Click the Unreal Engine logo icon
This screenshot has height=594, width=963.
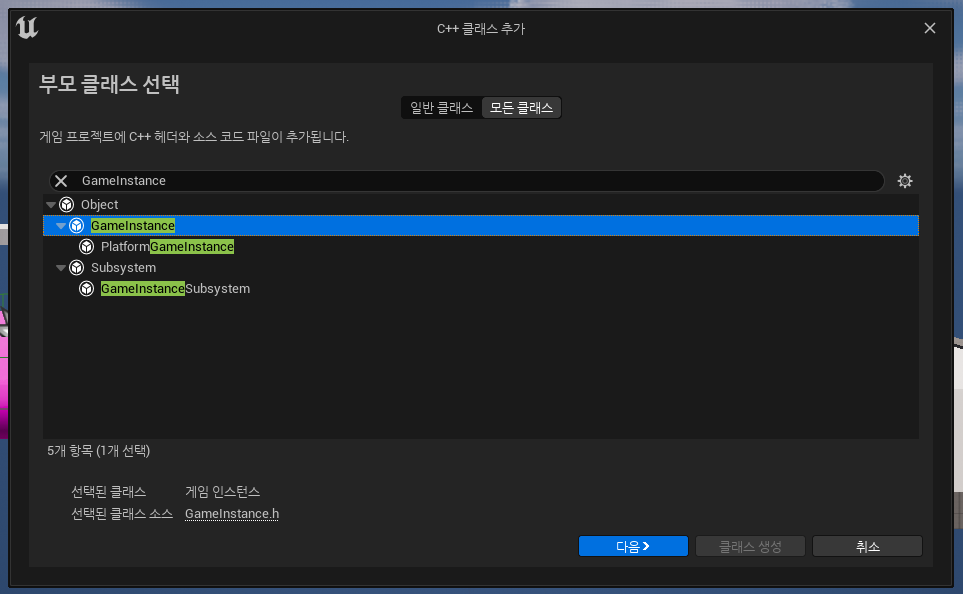coord(27,28)
